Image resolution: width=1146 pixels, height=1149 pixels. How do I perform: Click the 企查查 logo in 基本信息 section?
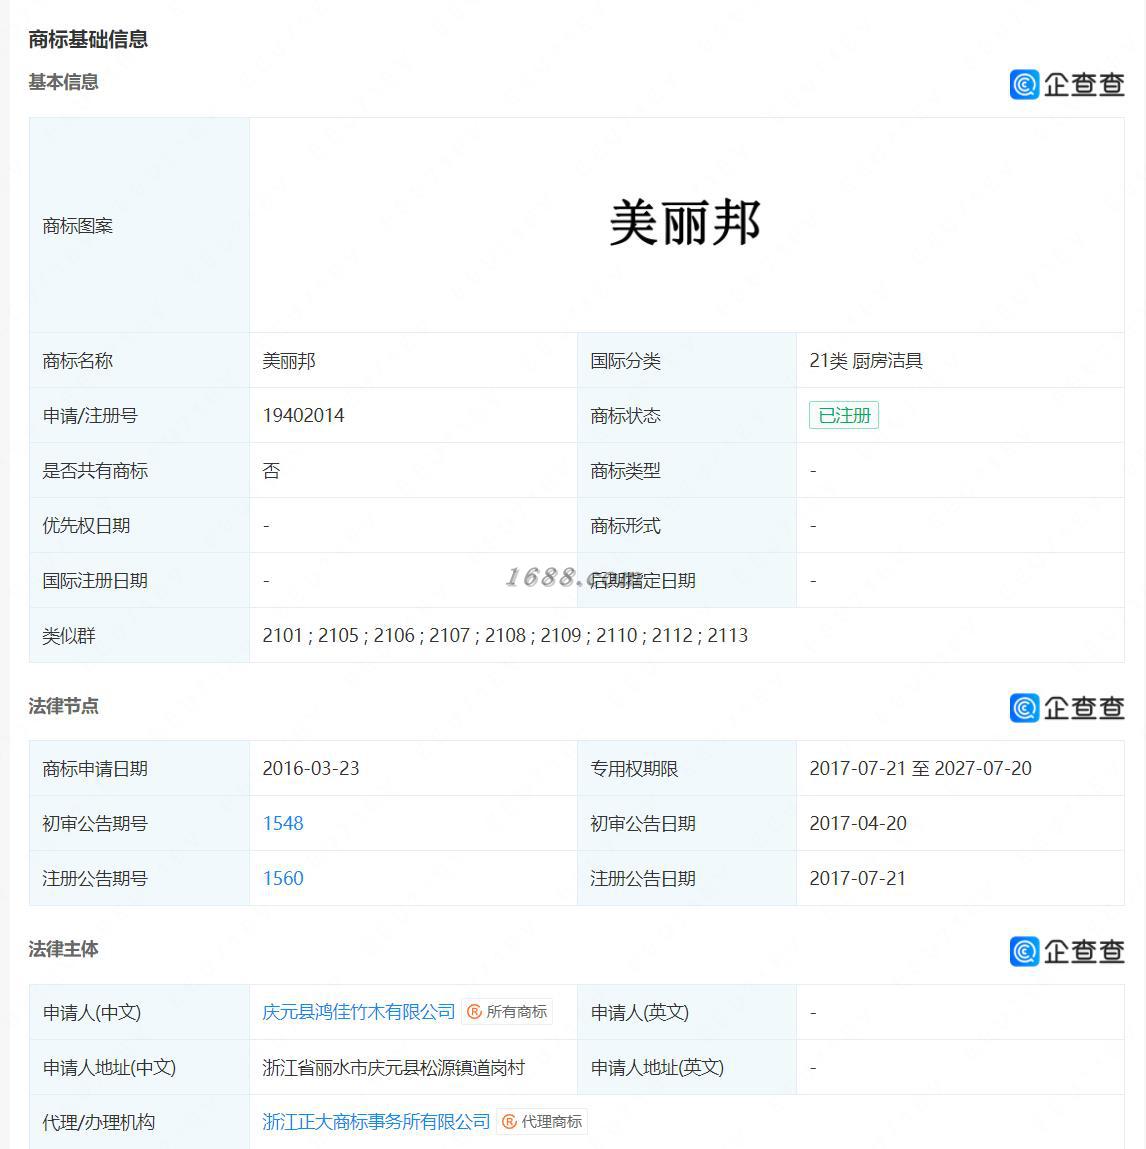(x=1067, y=84)
